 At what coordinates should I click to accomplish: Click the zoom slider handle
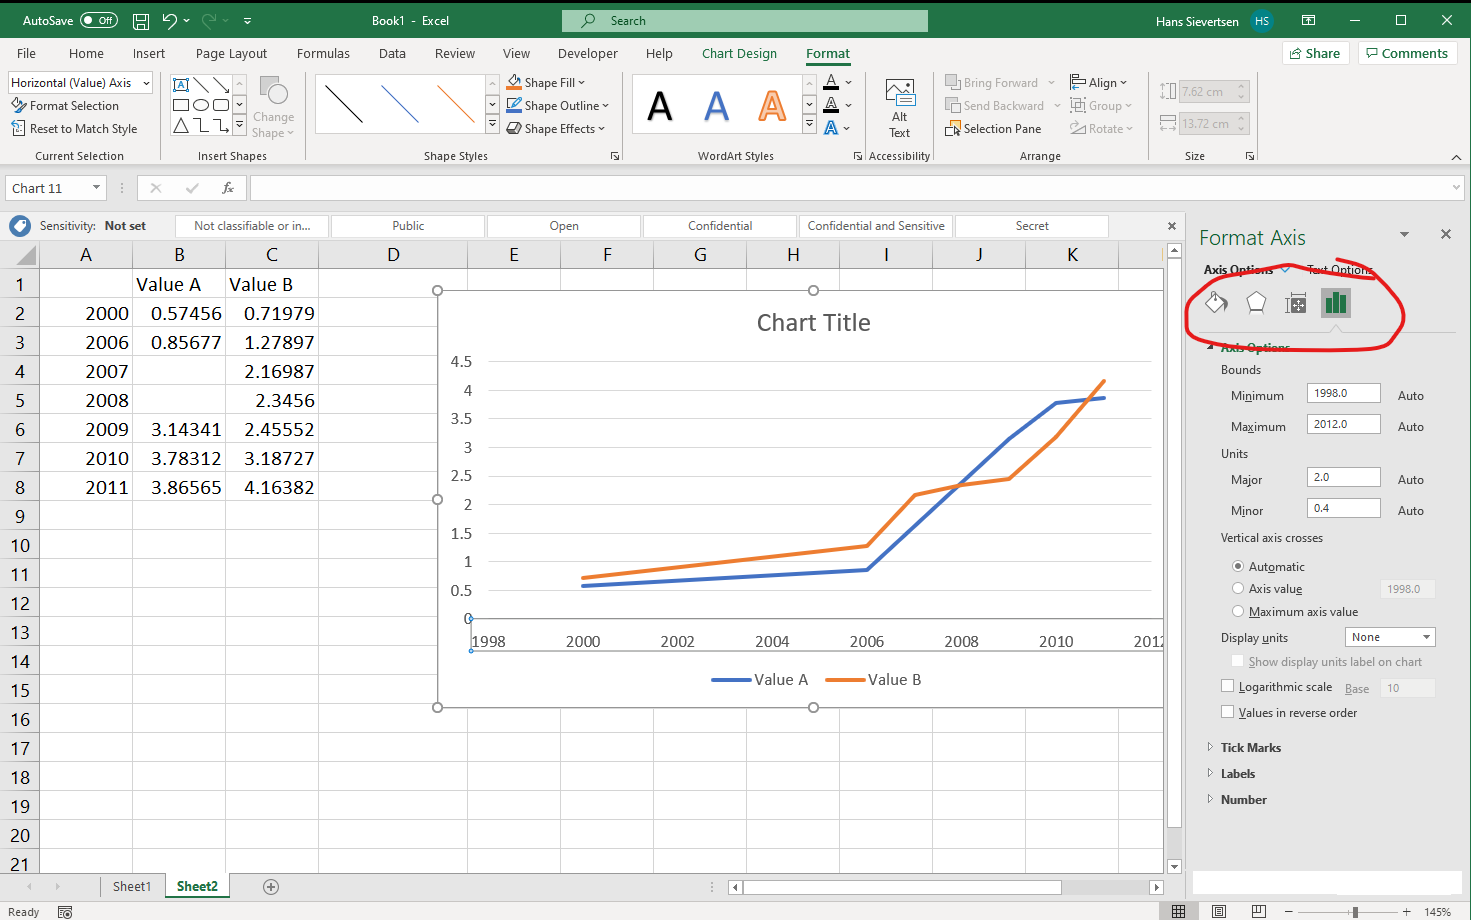[x=1355, y=912]
